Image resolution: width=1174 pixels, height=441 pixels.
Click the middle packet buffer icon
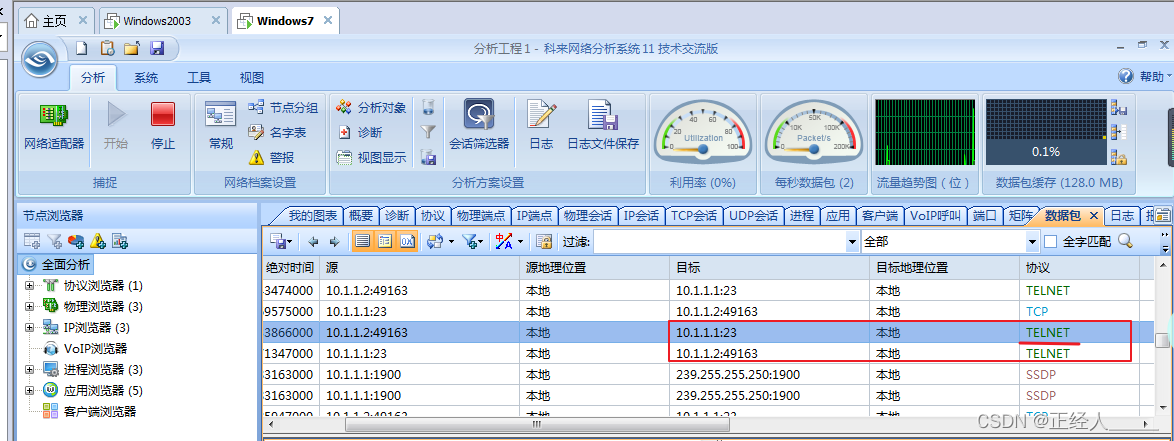pyautogui.click(x=1119, y=133)
